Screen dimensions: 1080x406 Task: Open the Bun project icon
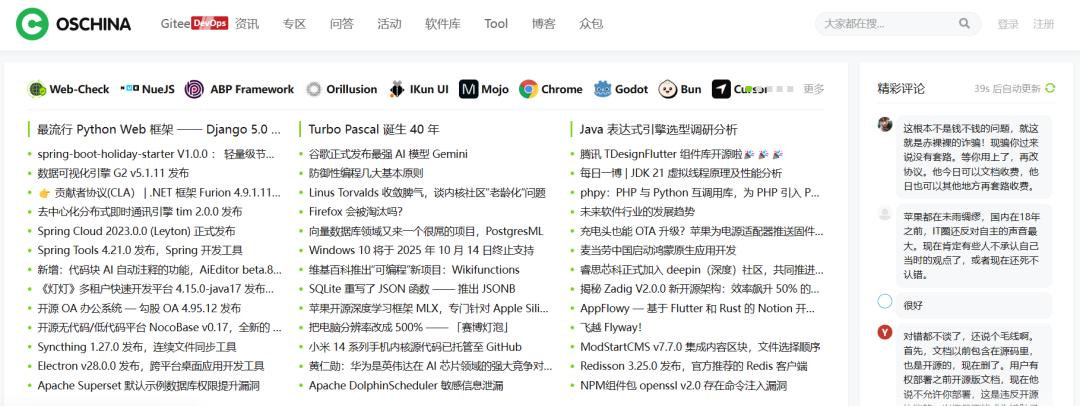click(668, 89)
